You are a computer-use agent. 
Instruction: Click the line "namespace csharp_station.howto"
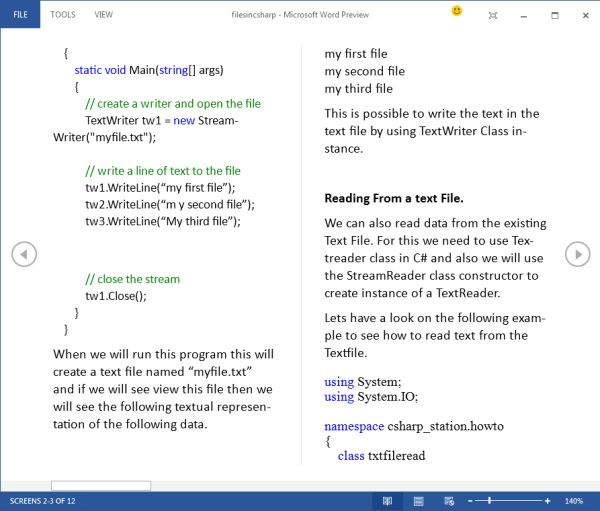tap(414, 426)
